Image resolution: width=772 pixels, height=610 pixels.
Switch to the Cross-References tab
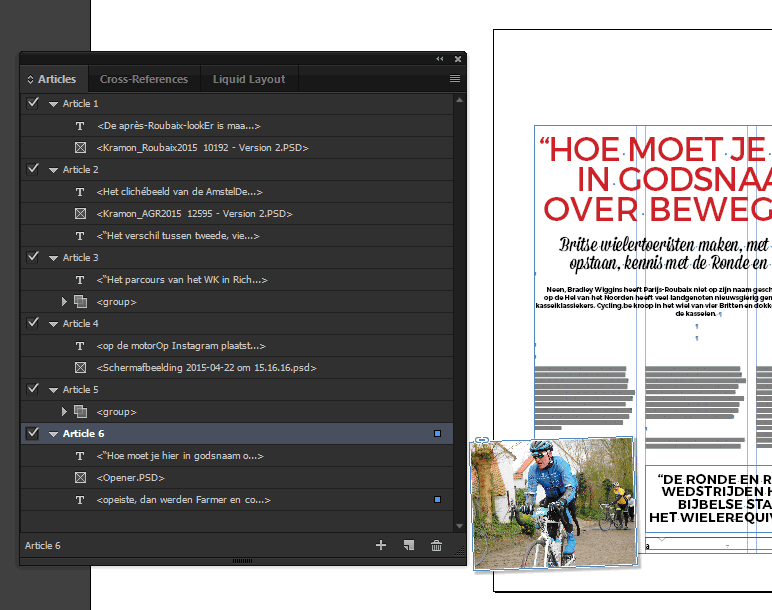click(x=144, y=79)
